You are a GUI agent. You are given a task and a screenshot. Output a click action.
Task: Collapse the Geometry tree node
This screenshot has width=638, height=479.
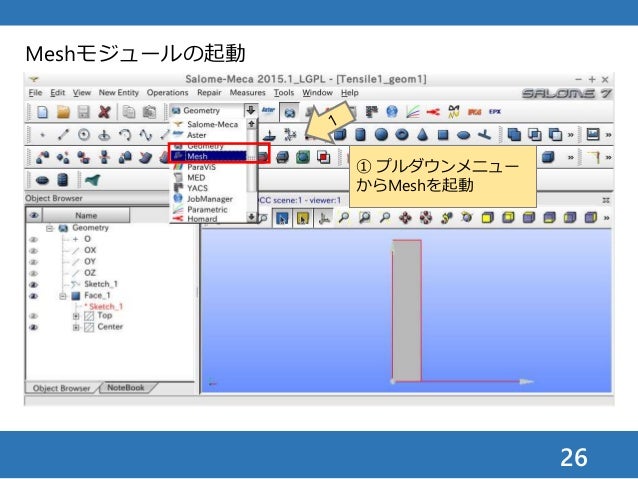point(50,228)
